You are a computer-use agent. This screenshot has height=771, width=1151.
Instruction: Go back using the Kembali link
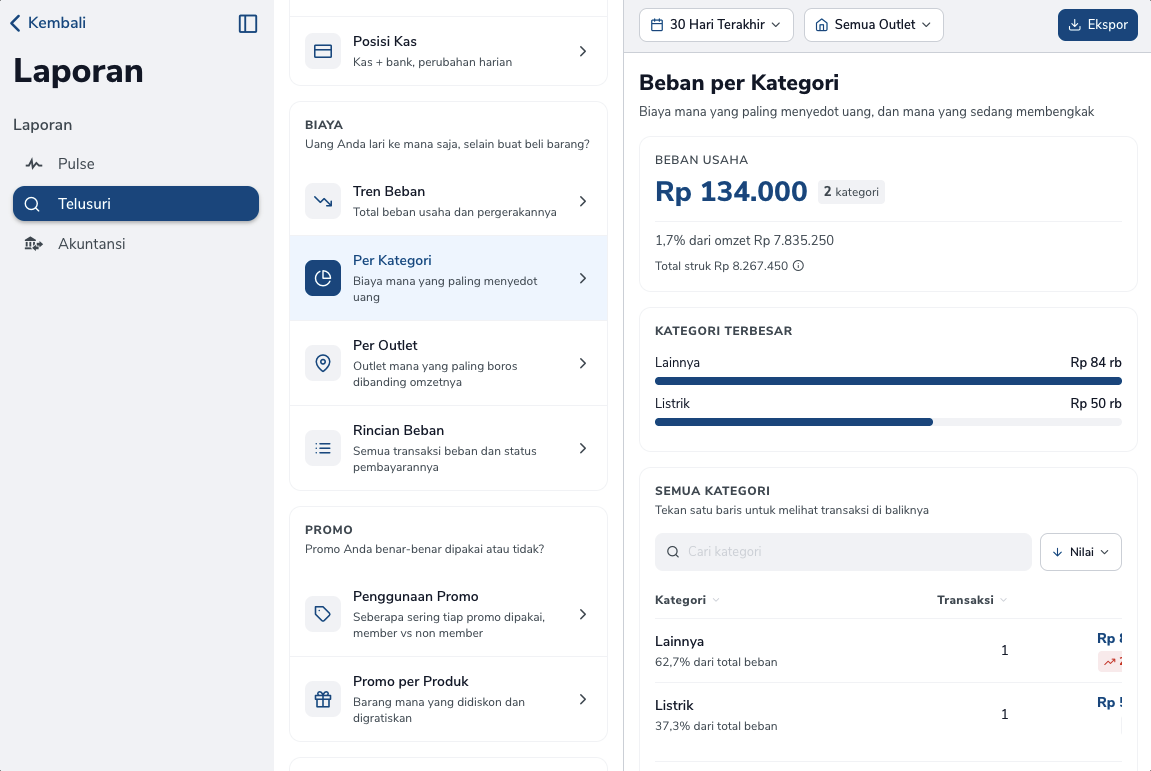click(48, 23)
